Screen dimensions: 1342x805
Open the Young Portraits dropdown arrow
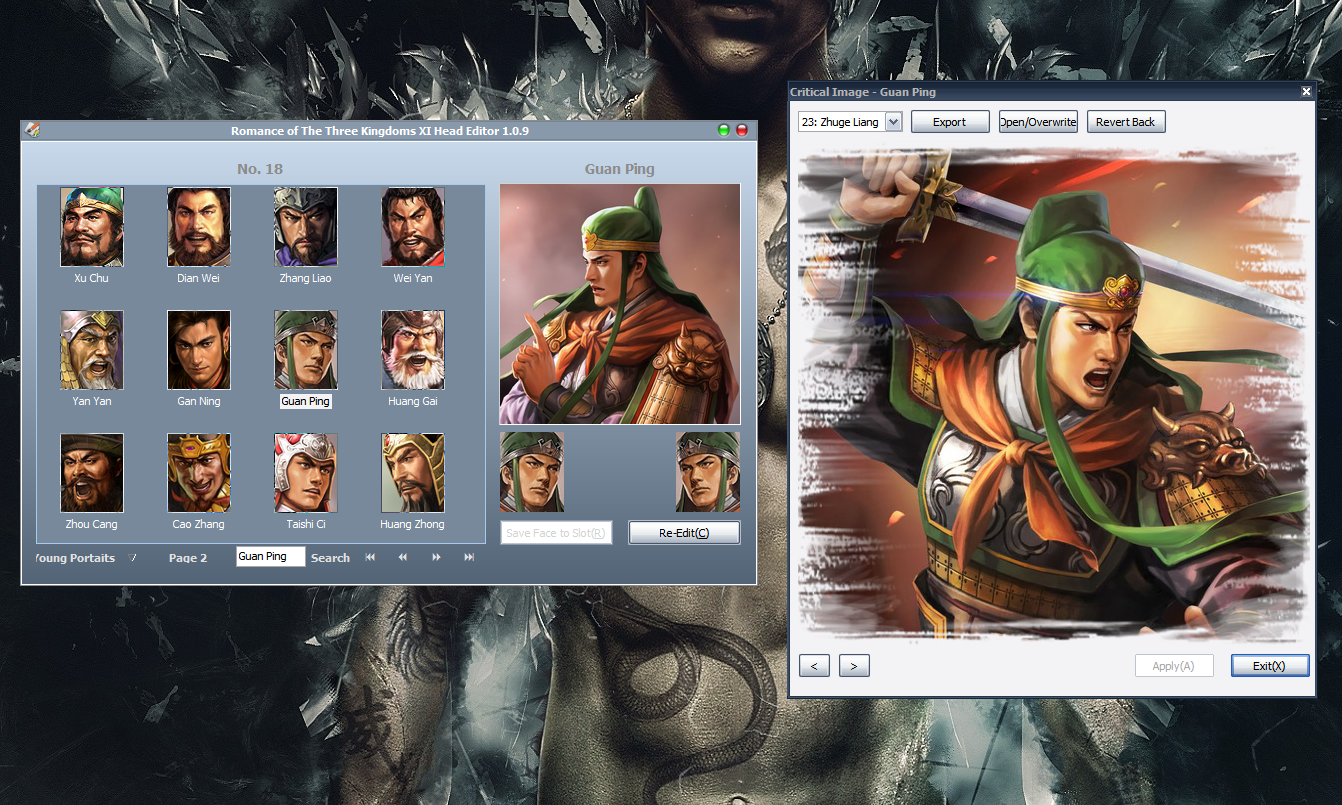[x=133, y=557]
